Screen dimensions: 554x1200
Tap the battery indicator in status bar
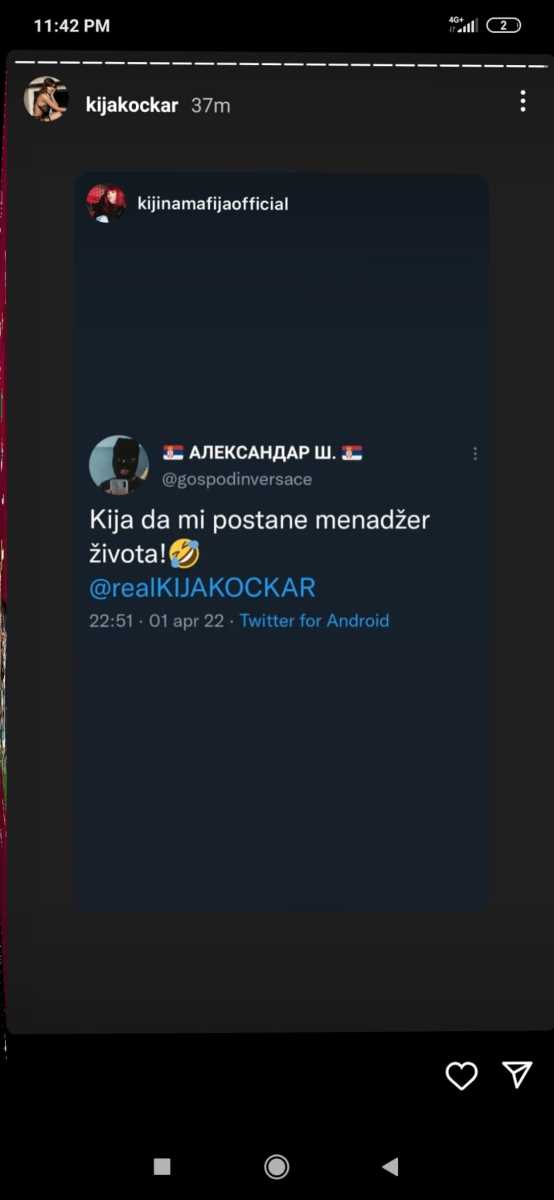(x=503, y=26)
